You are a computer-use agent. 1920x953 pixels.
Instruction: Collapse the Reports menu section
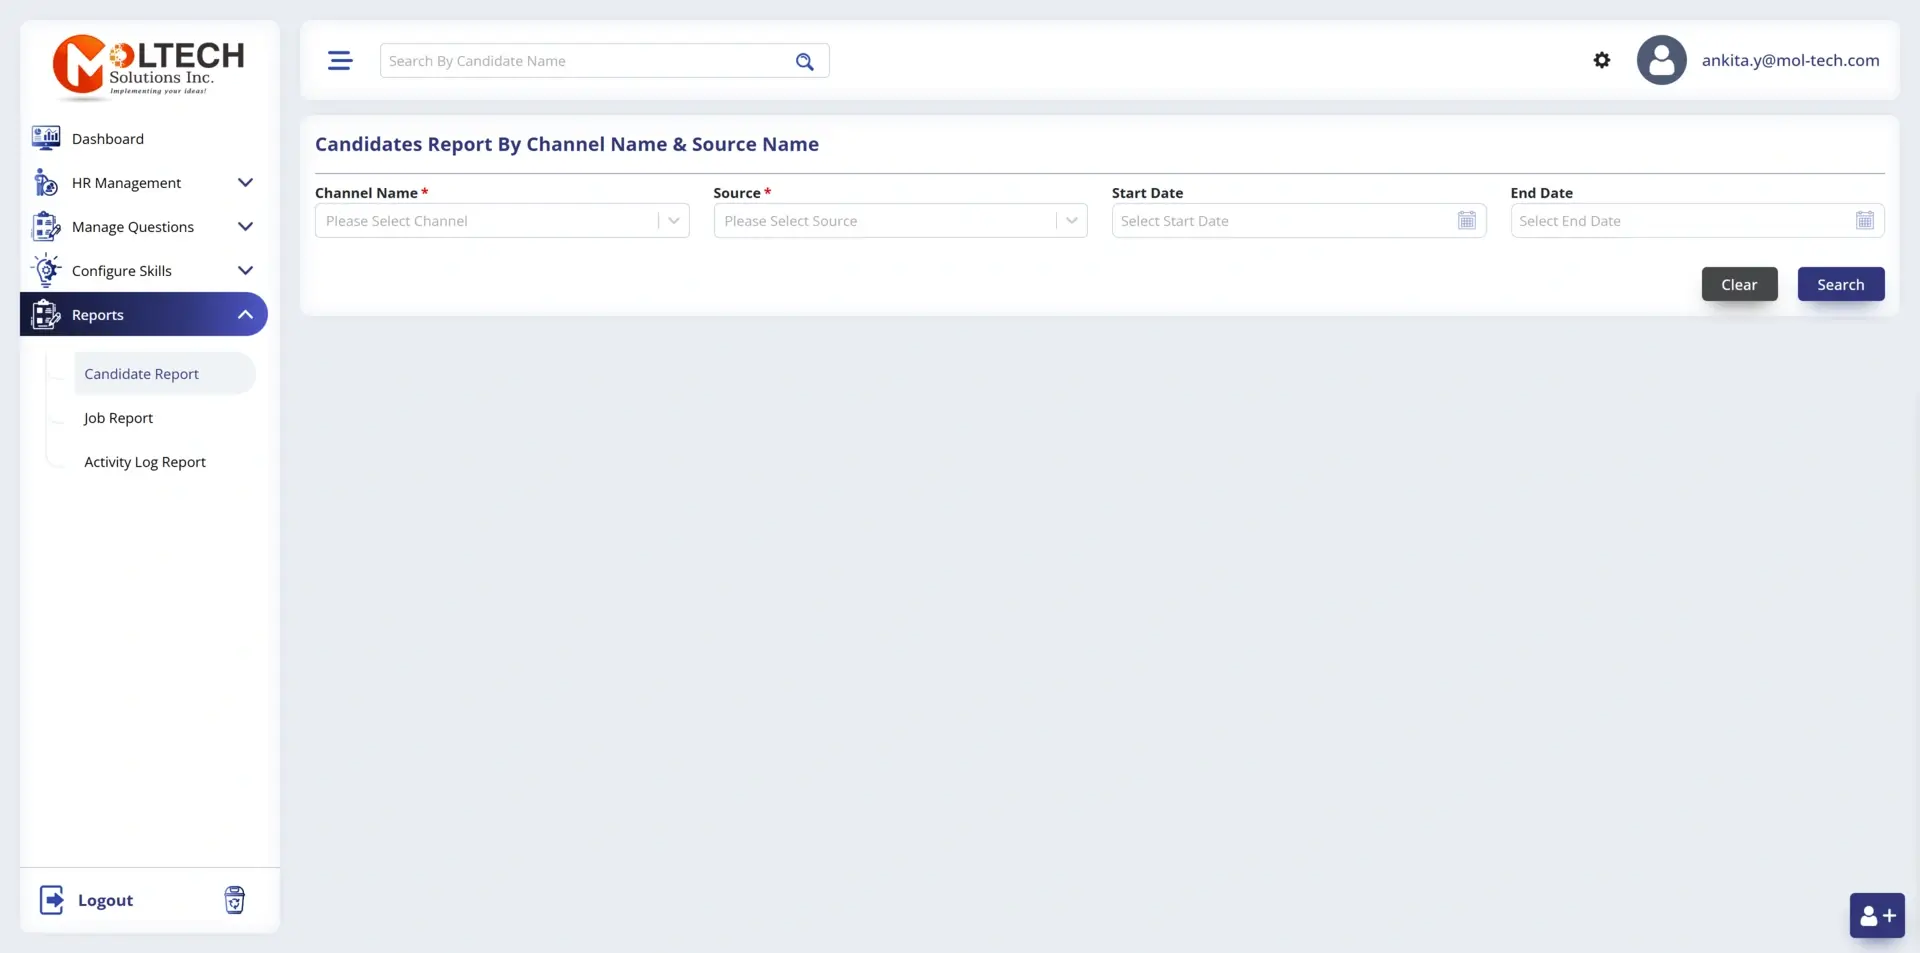pyautogui.click(x=245, y=314)
